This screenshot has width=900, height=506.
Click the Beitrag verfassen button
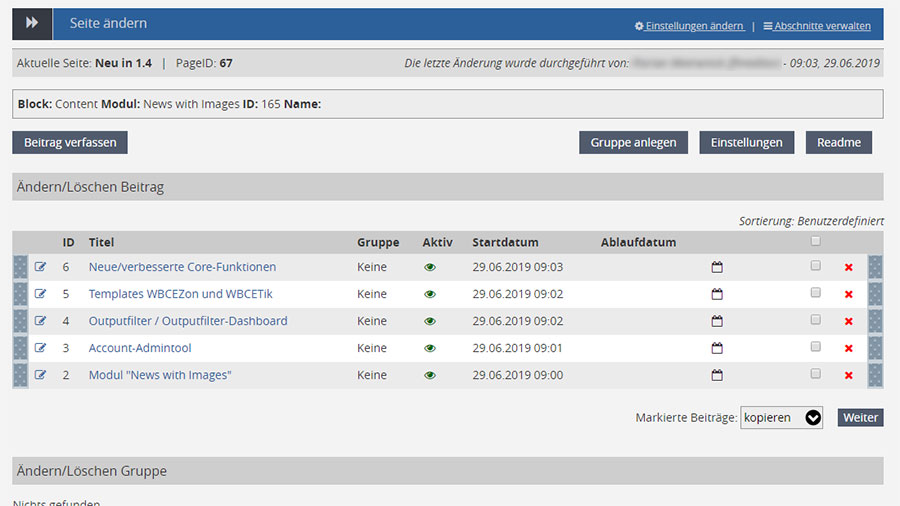click(70, 142)
